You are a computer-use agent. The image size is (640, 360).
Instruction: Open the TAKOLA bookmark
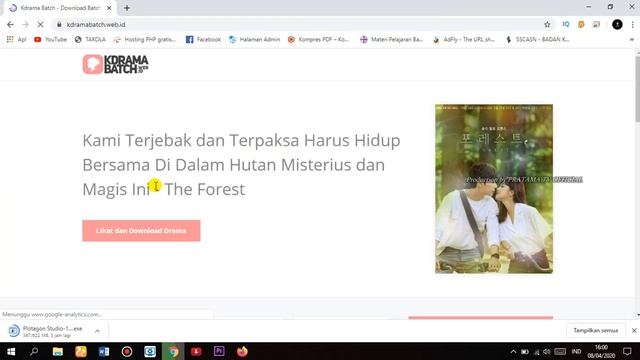click(90, 40)
